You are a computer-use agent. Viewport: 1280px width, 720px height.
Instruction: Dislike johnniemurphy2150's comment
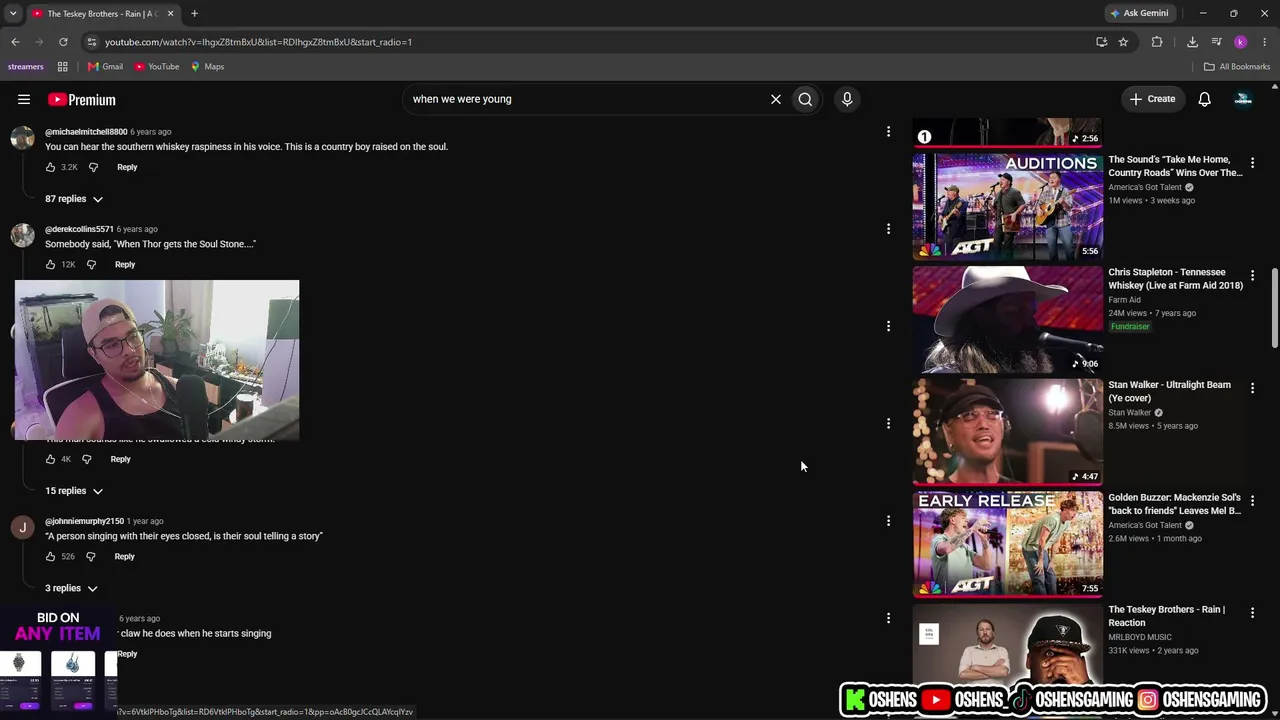pyautogui.click(x=90, y=557)
